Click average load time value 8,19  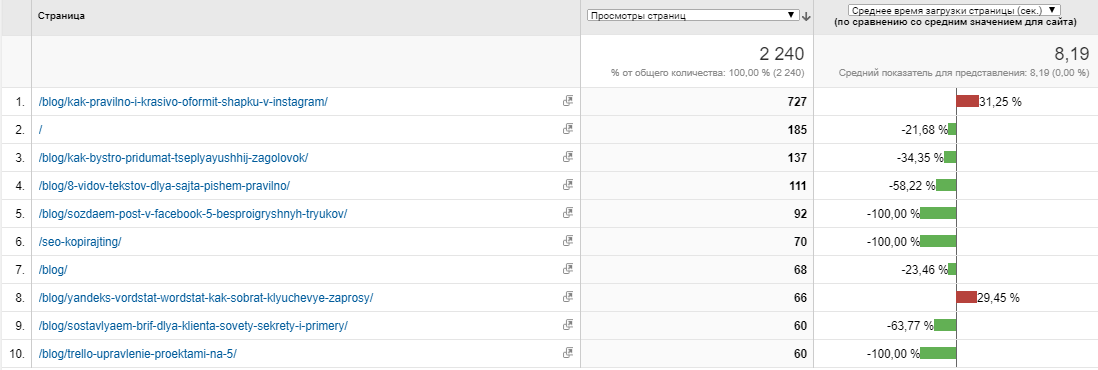(1072, 54)
